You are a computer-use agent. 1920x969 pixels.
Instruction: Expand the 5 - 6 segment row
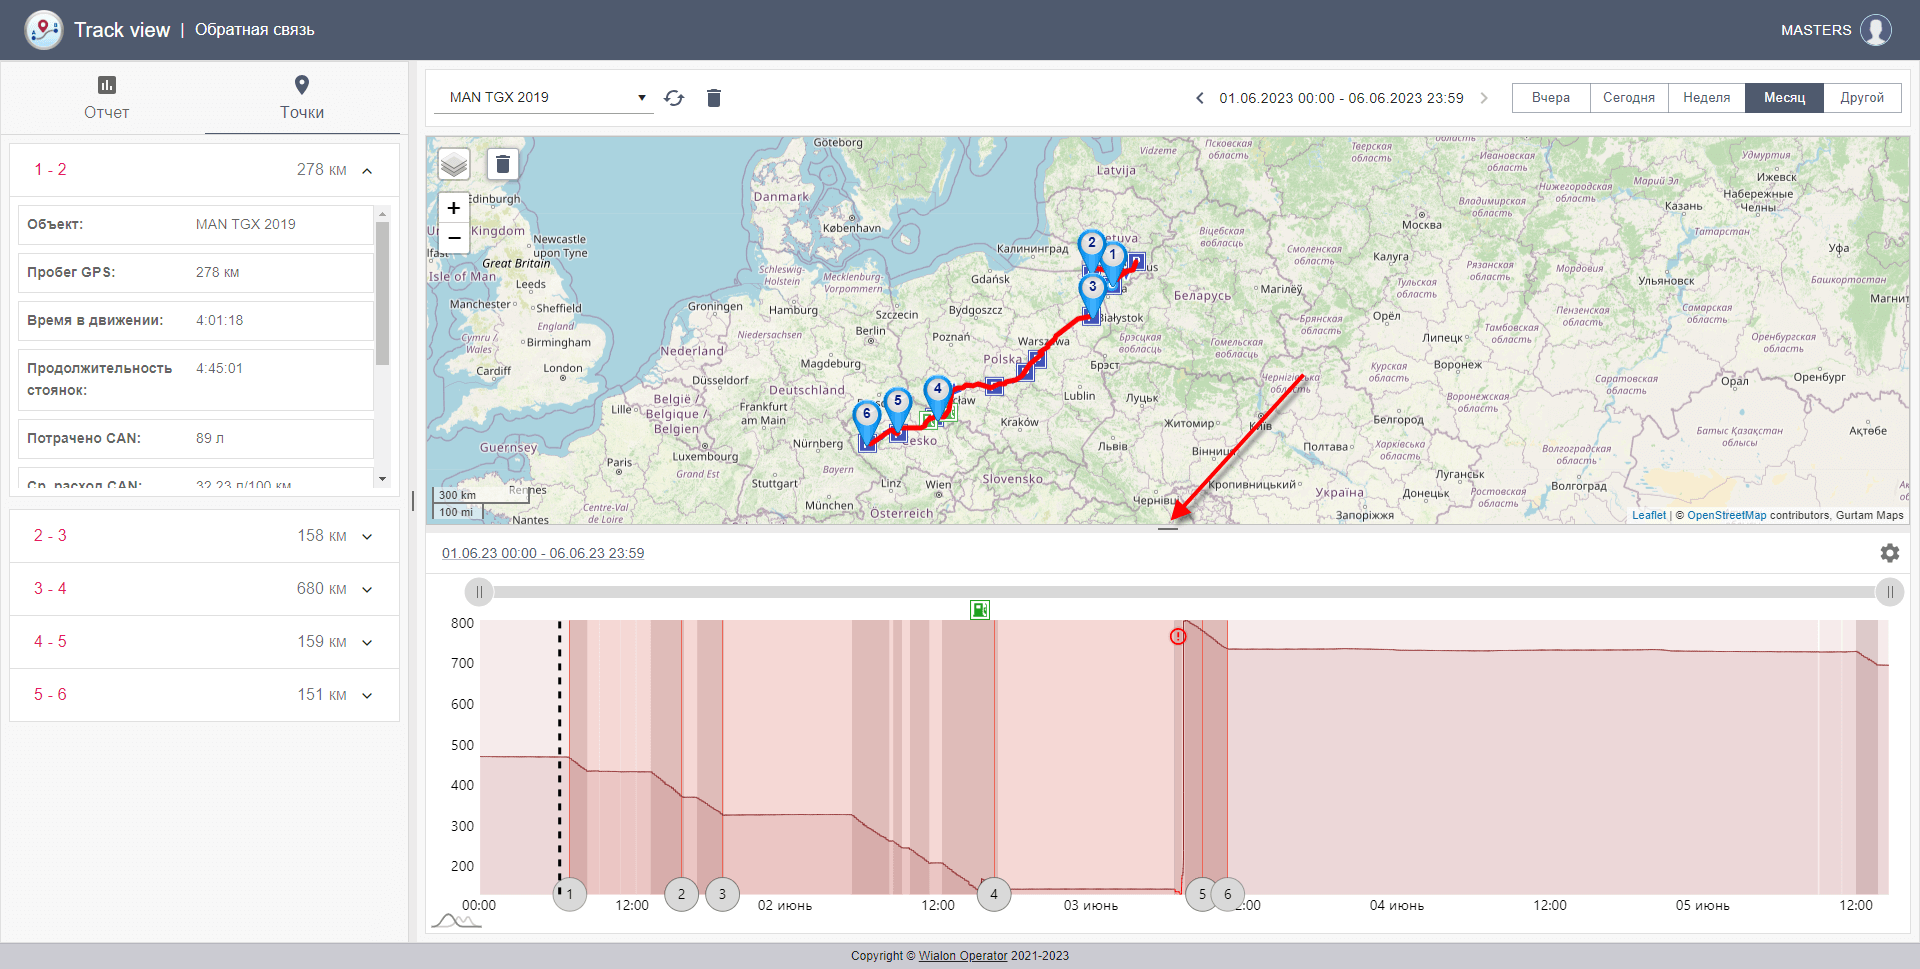tap(367, 696)
